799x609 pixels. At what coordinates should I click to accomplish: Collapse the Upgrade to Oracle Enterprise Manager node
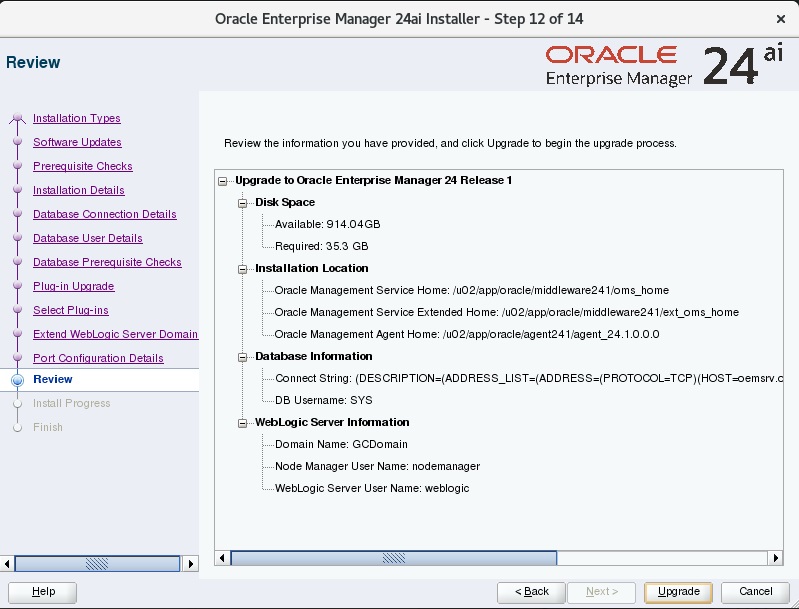point(223,181)
